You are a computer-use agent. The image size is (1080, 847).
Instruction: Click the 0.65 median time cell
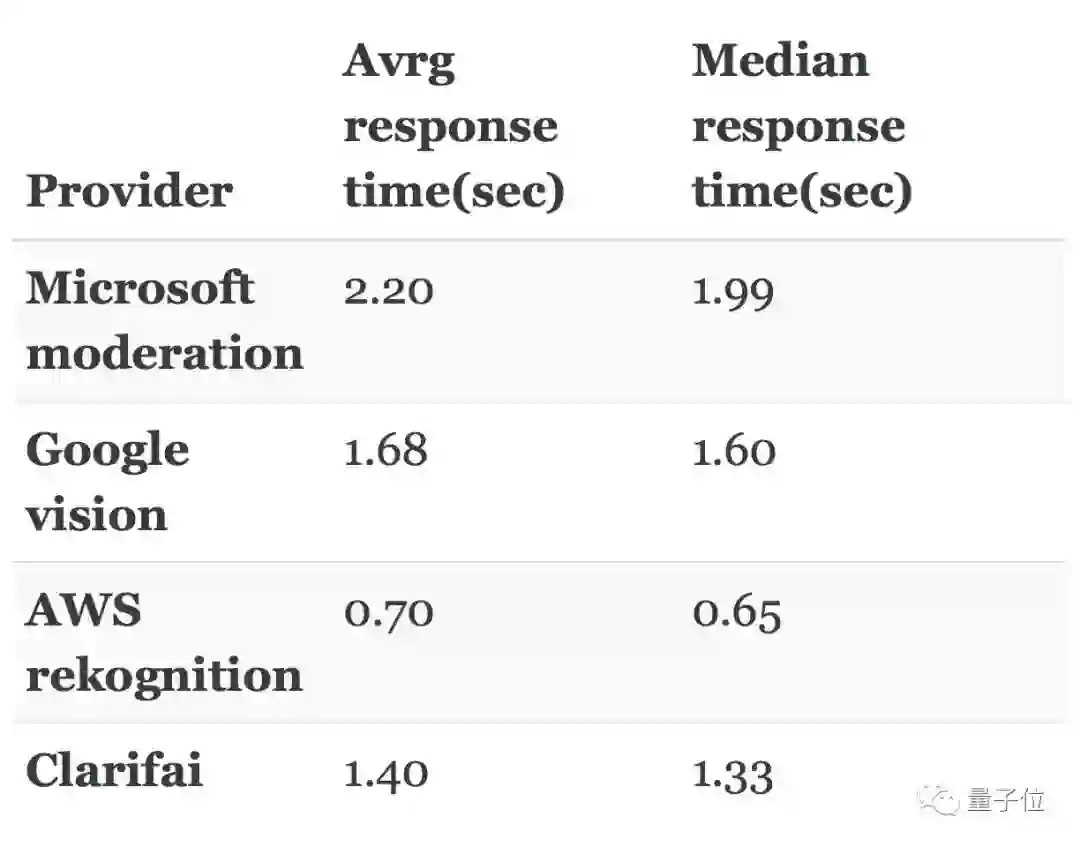point(736,612)
